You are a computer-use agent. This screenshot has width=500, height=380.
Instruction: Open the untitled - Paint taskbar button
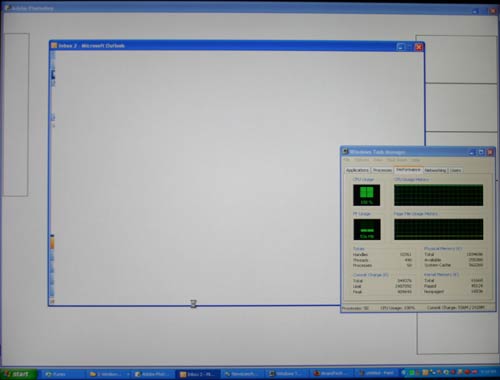[377, 373]
